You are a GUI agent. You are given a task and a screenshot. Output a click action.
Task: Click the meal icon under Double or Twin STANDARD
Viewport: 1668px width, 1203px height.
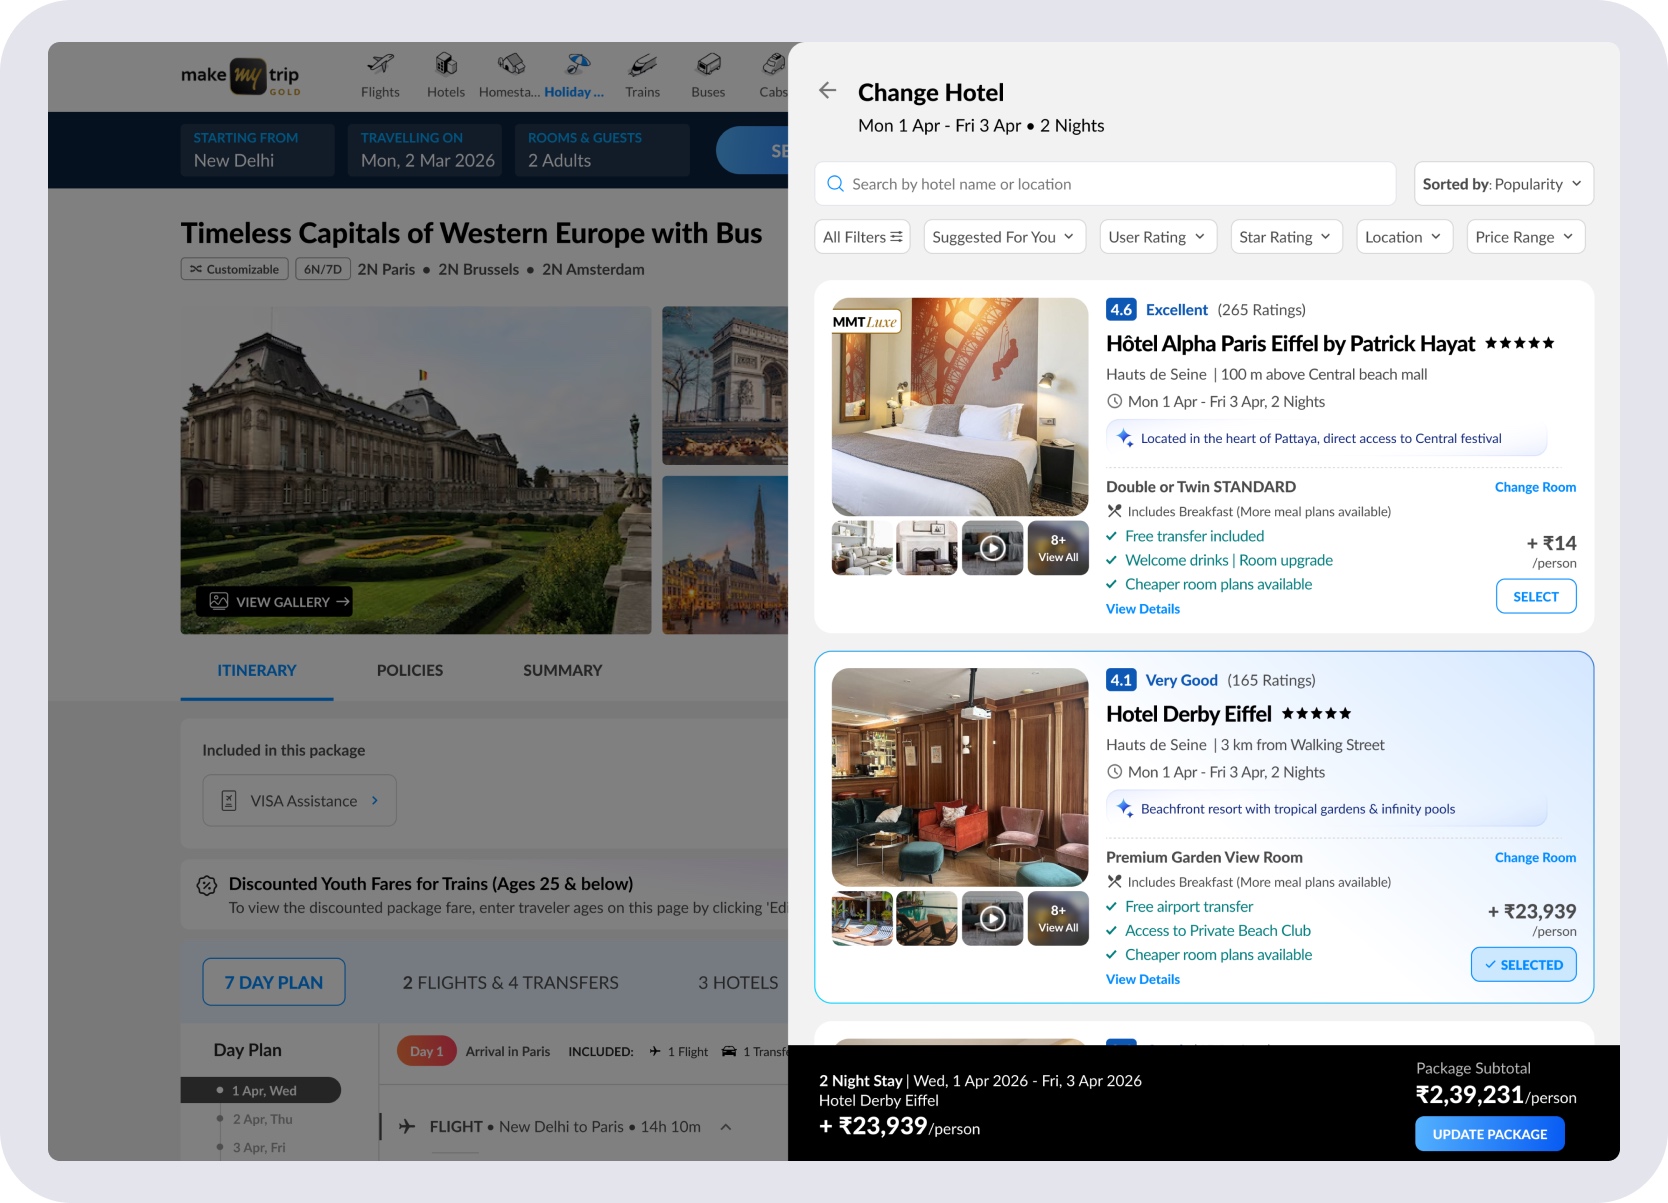pyautogui.click(x=1115, y=511)
